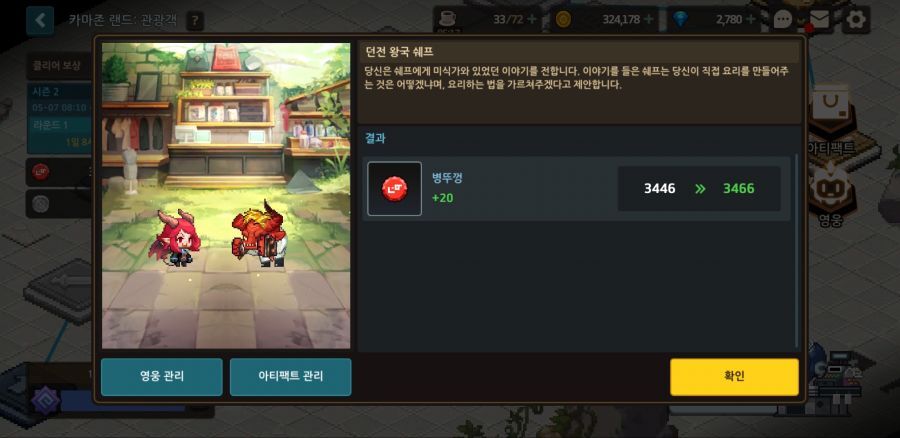900x438 pixels.
Task: Click the coffee cup stamina icon
Action: coord(446,19)
